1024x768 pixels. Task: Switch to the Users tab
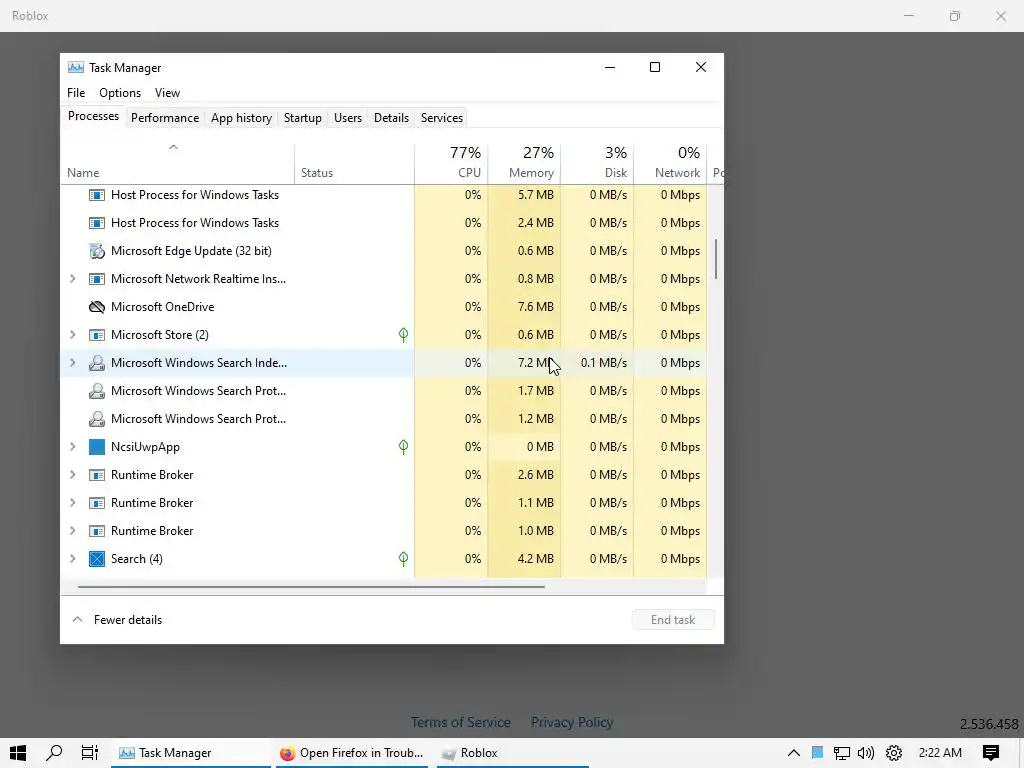(x=347, y=118)
